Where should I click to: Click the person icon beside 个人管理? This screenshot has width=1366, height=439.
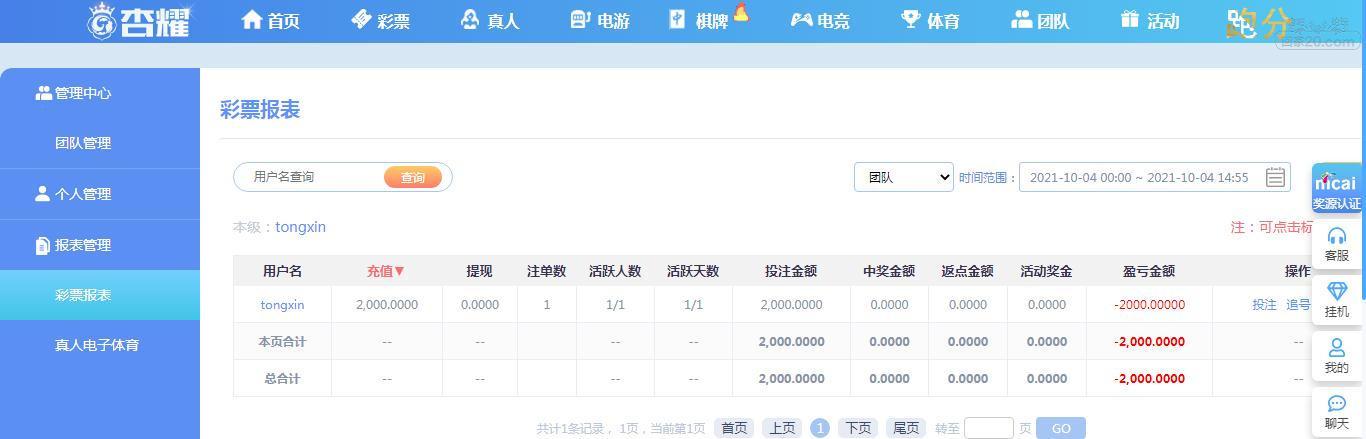tap(42, 194)
